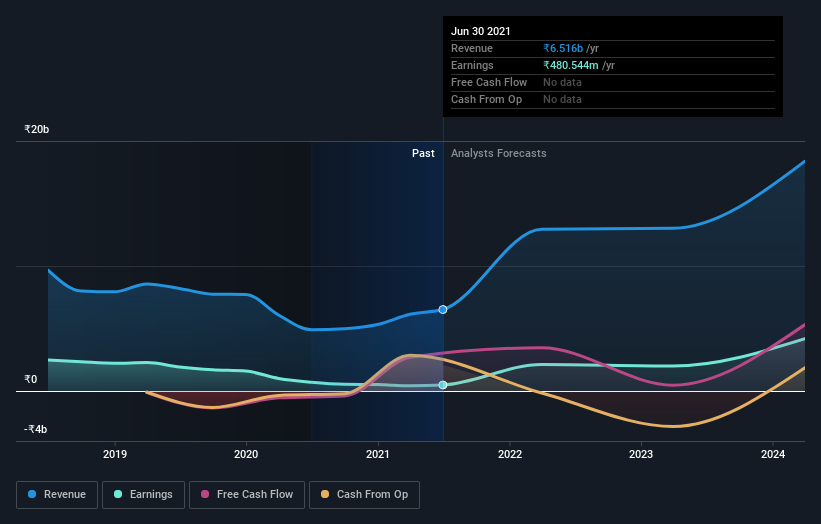Viewport: 821px width, 524px height.
Task: Select the Earnings data point at Jun 2021
Action: coord(443,385)
